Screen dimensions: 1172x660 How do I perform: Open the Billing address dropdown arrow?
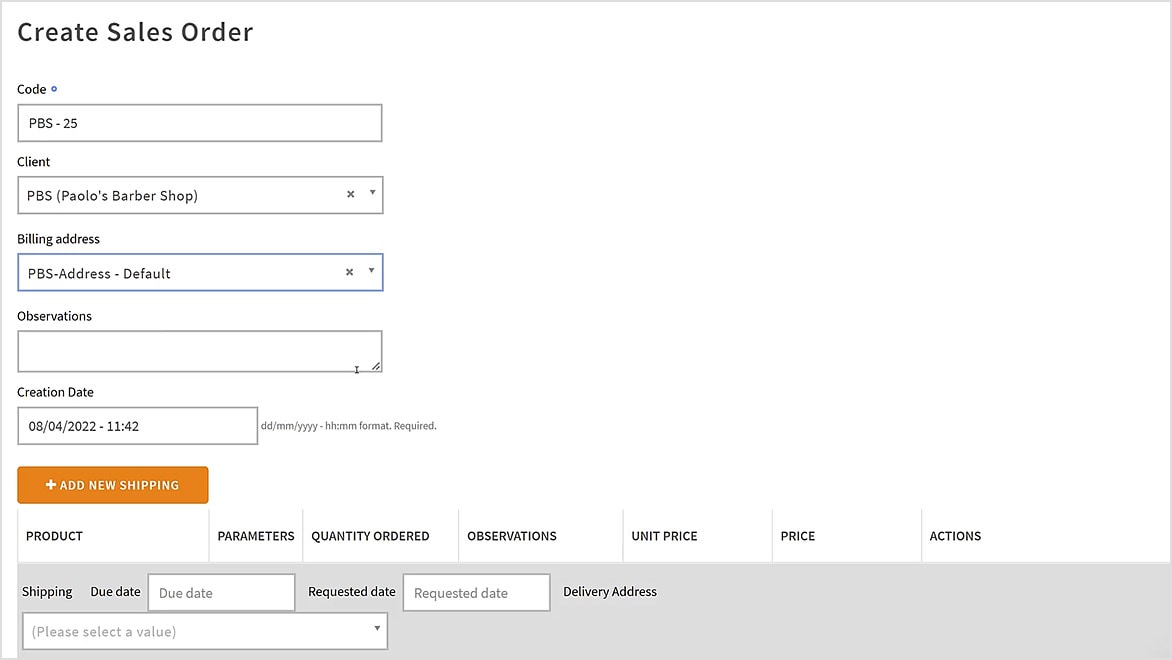[x=370, y=271]
